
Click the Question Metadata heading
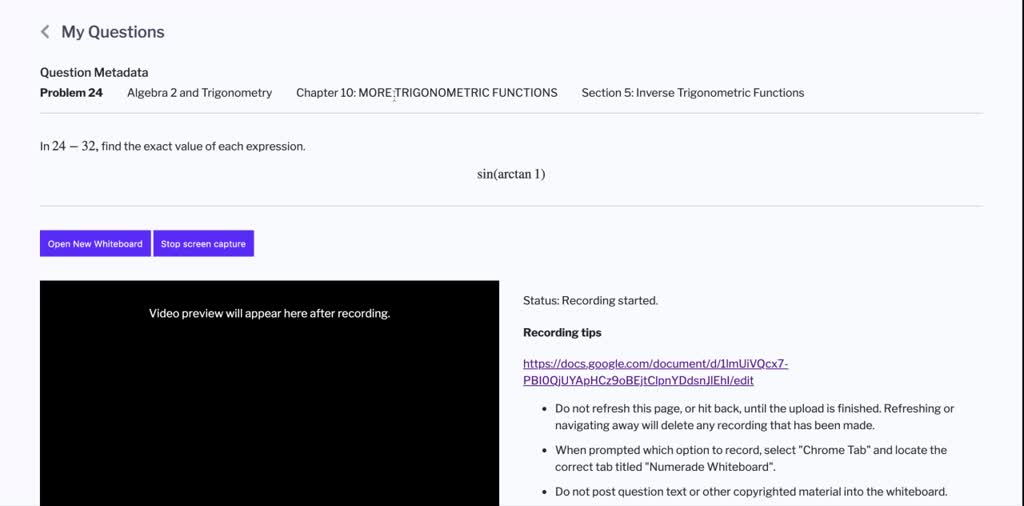point(94,72)
